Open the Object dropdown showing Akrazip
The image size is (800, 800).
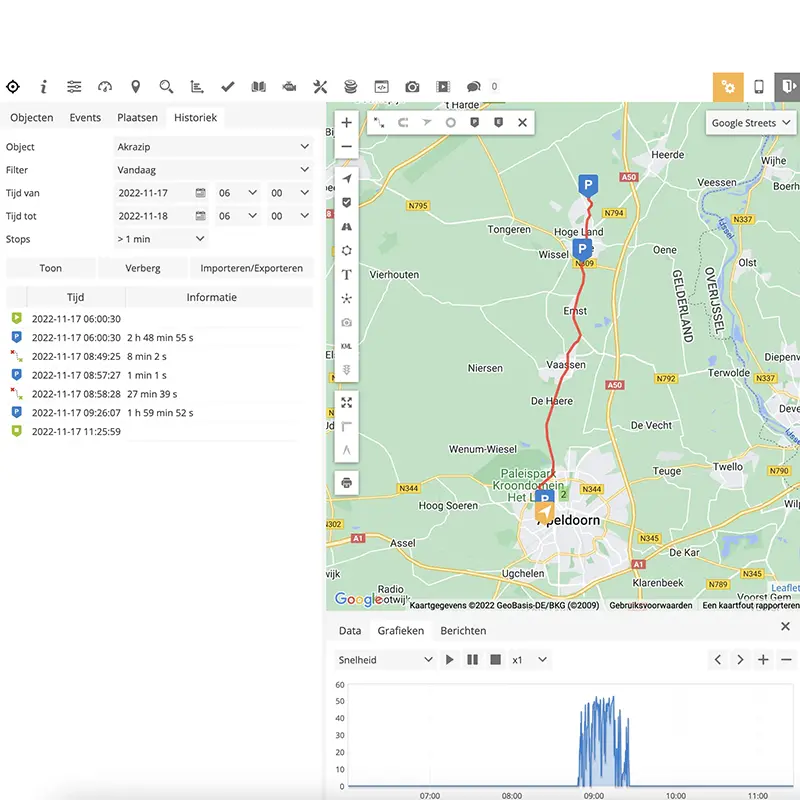213,147
